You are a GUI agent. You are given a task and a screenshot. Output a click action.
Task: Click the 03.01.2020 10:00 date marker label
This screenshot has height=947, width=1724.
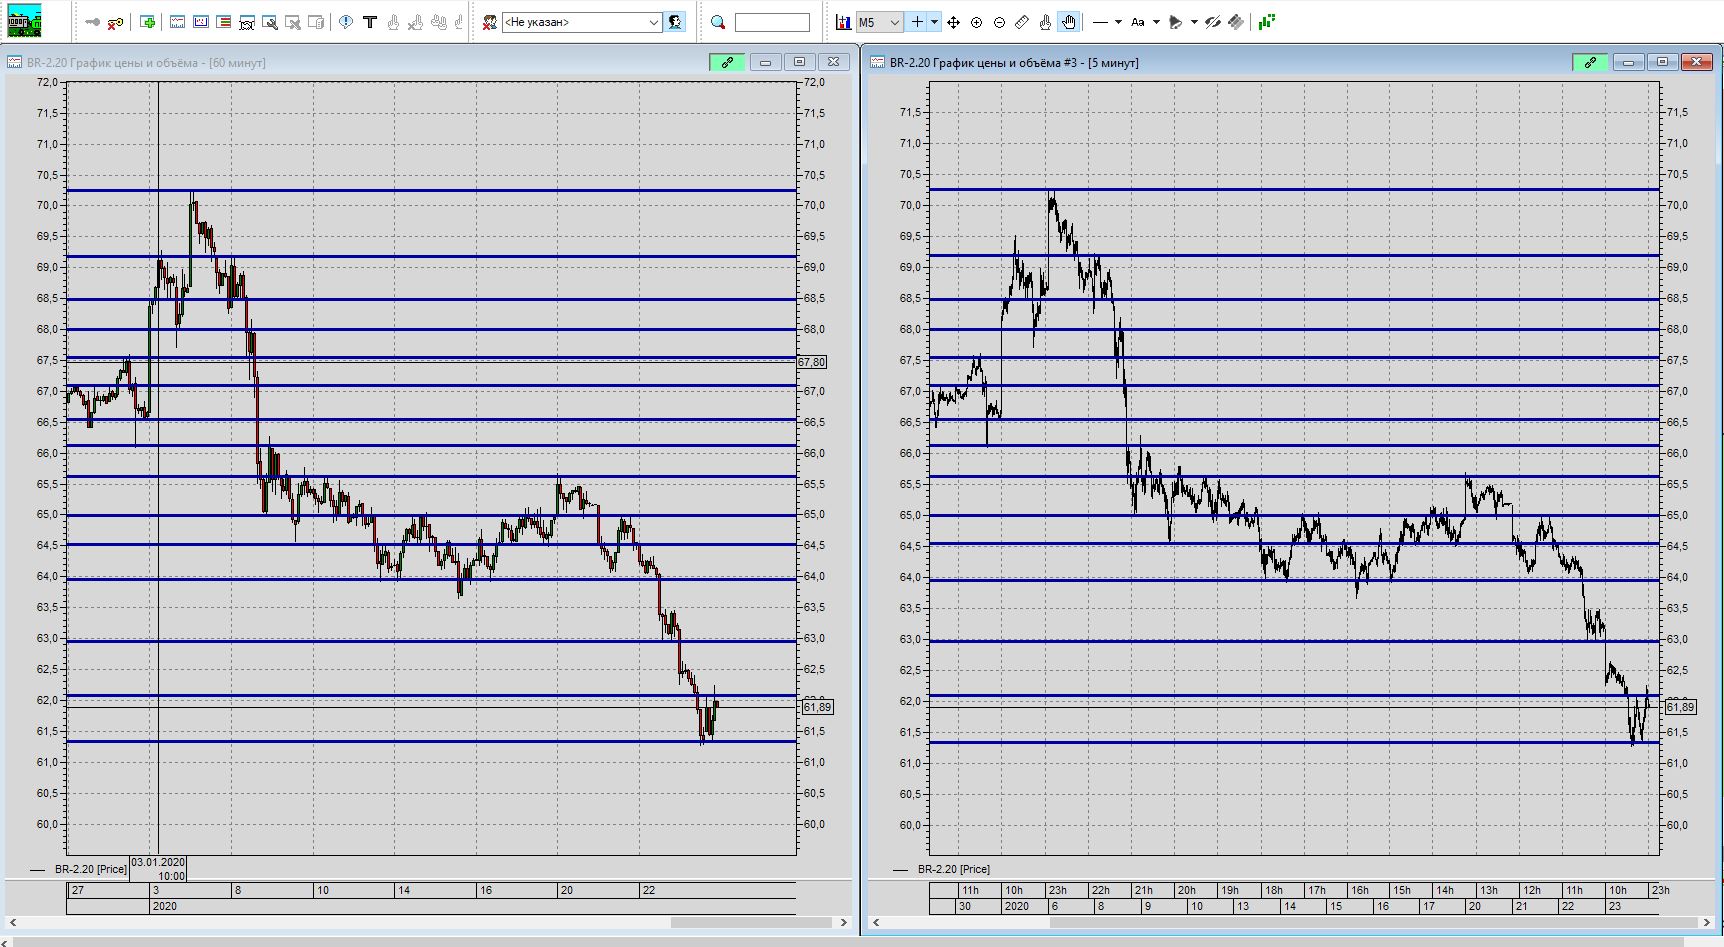click(x=159, y=868)
